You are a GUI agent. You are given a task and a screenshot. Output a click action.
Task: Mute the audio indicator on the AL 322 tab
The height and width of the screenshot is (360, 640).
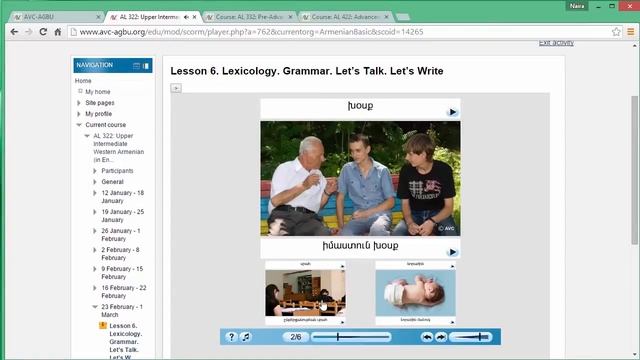tap(186, 17)
